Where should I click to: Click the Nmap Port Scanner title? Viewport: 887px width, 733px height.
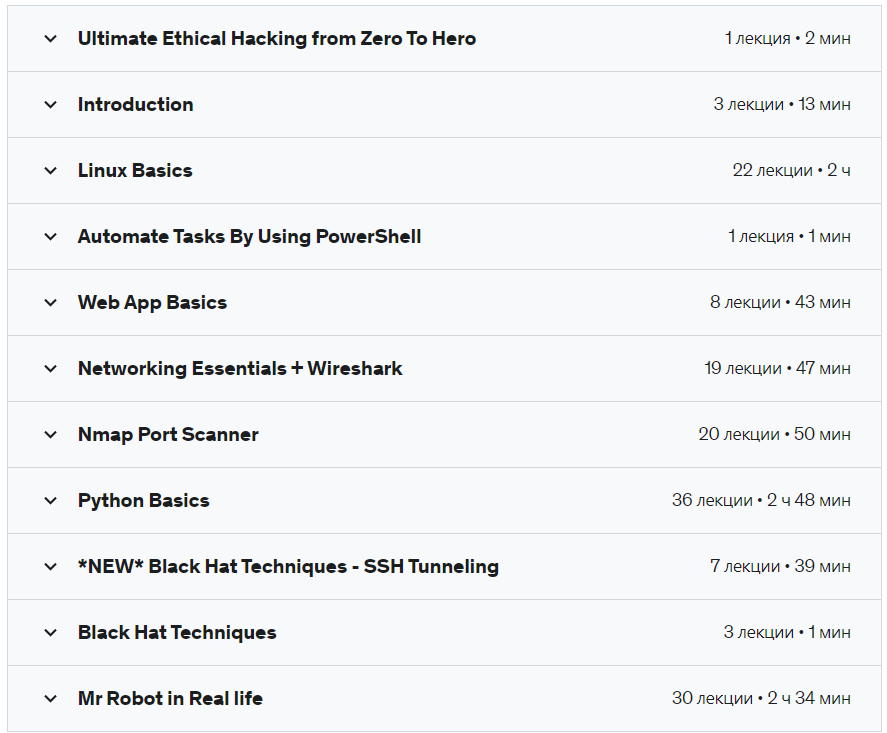coord(168,435)
